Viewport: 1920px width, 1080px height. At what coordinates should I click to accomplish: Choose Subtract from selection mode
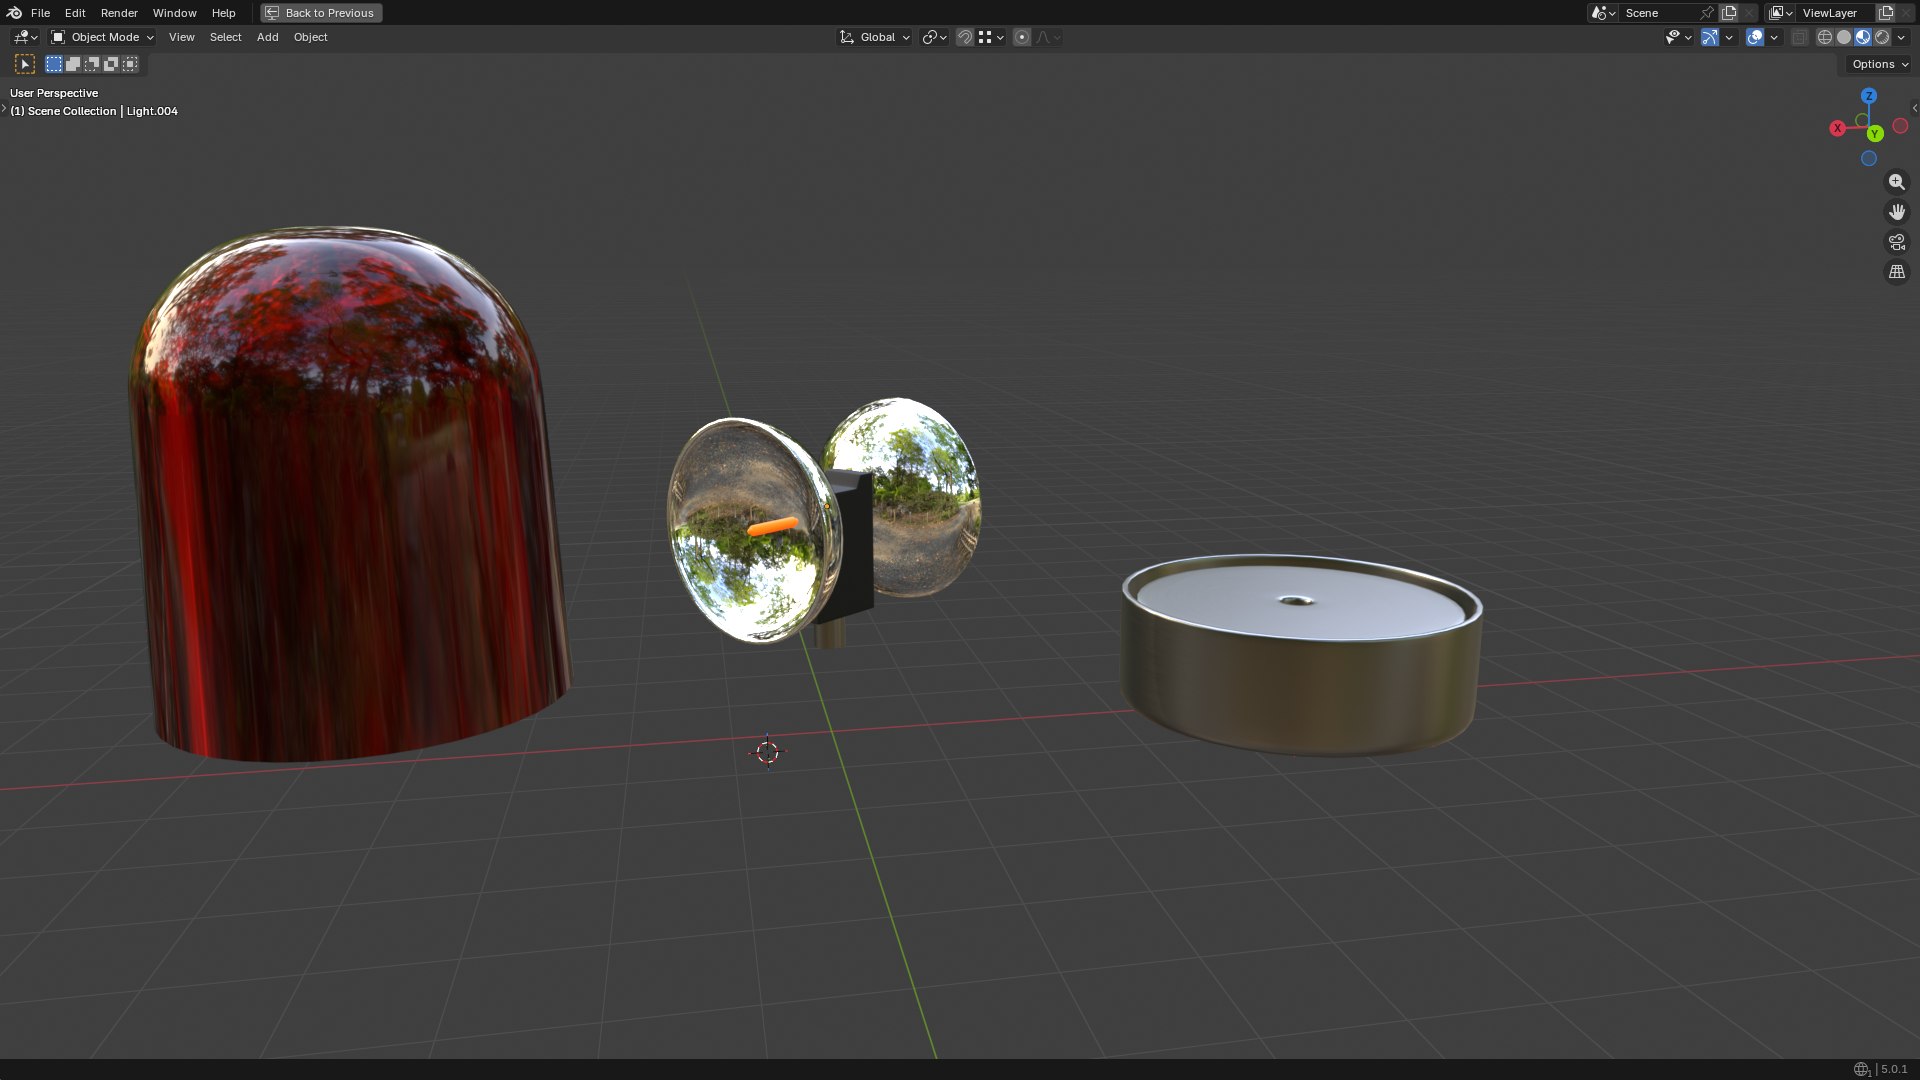pos(92,64)
